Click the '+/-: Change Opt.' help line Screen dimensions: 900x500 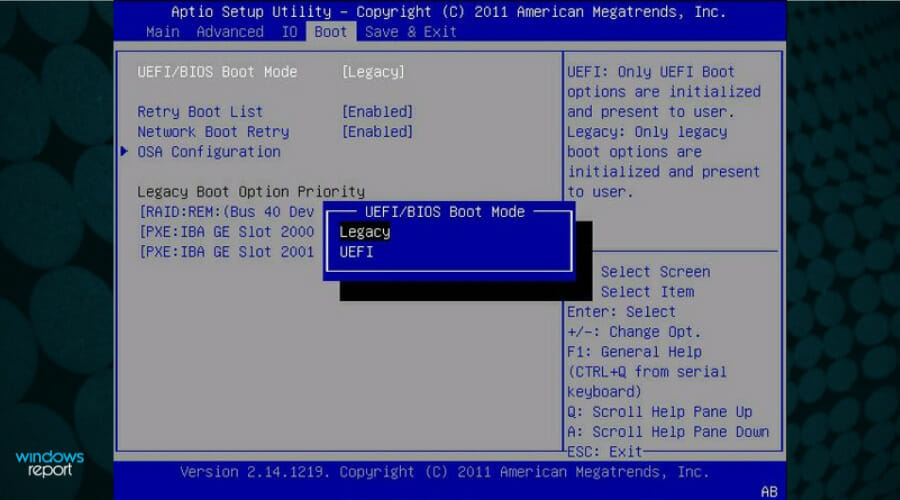(634, 332)
